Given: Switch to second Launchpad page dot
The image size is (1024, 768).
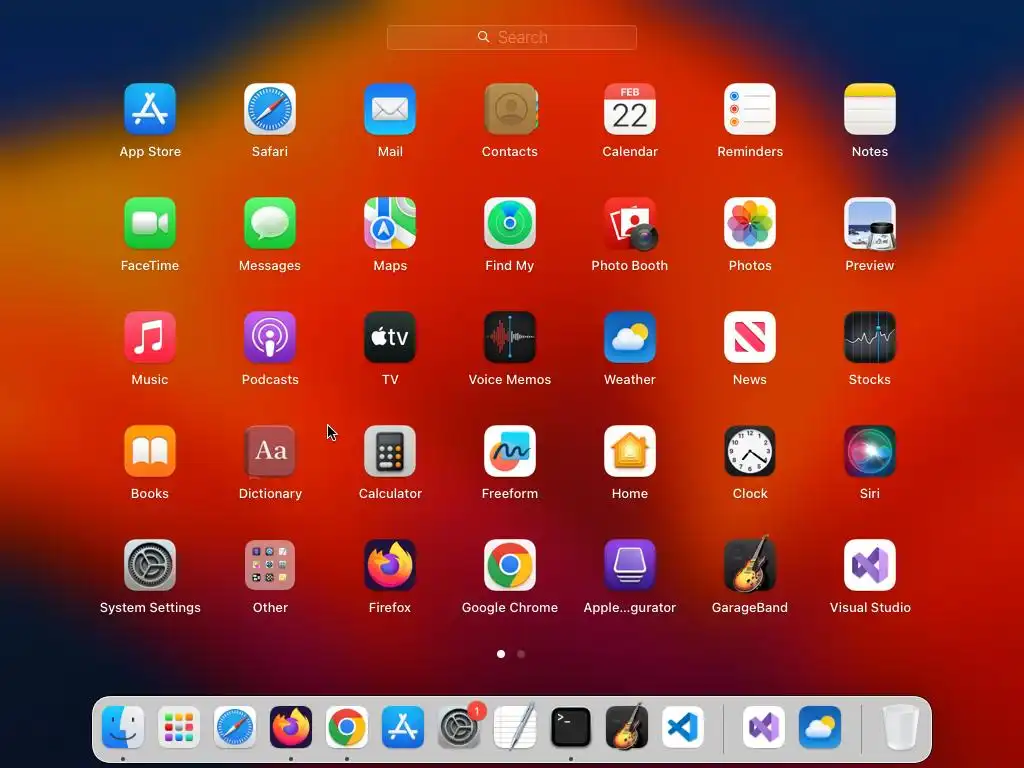Looking at the screenshot, I should (521, 654).
